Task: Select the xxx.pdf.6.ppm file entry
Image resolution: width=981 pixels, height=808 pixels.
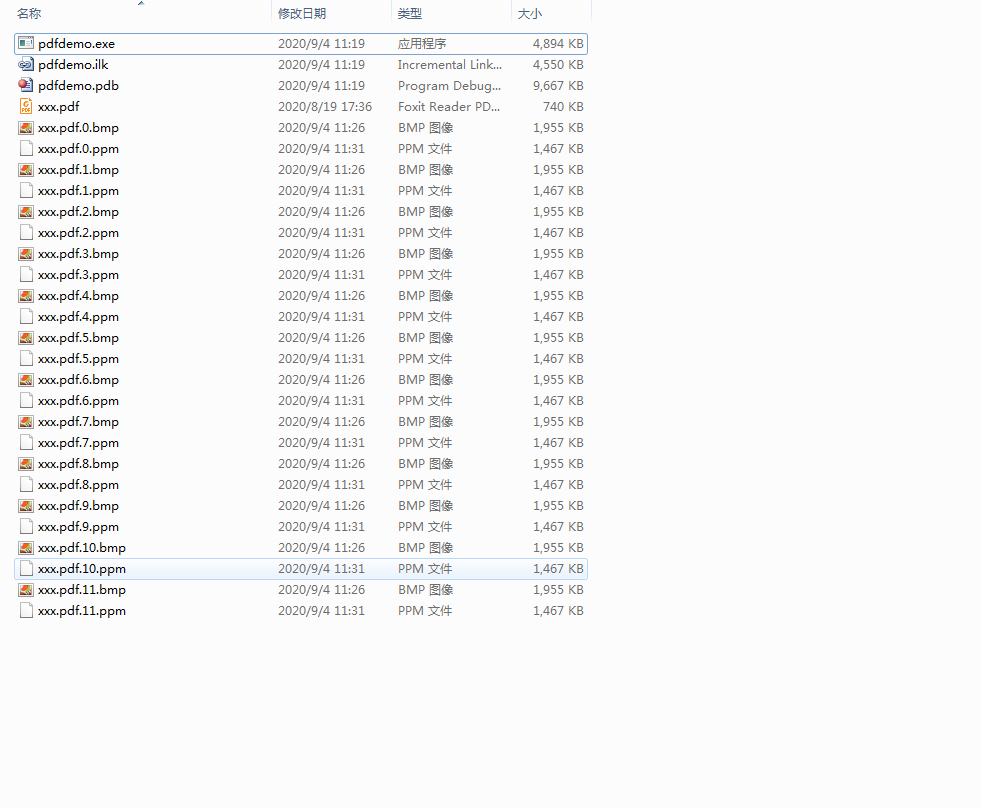Action: [x=301, y=401]
